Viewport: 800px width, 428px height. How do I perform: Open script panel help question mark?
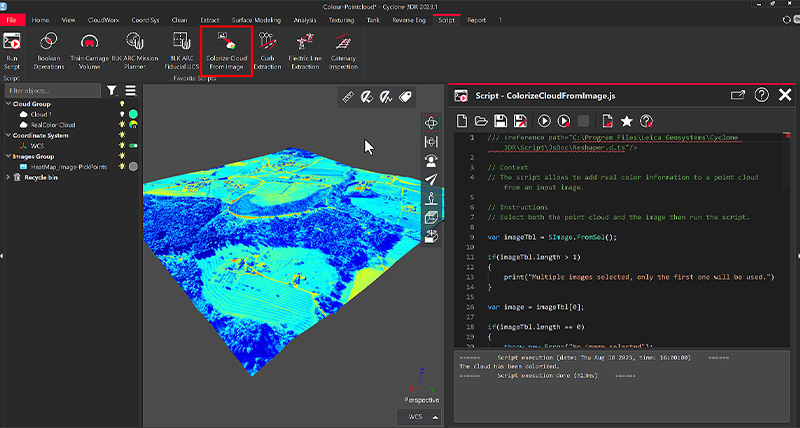pyautogui.click(x=762, y=95)
